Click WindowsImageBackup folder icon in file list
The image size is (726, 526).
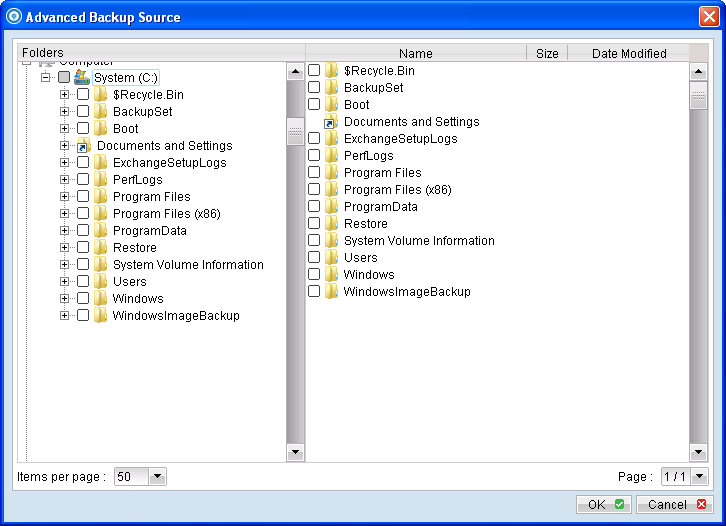(332, 291)
